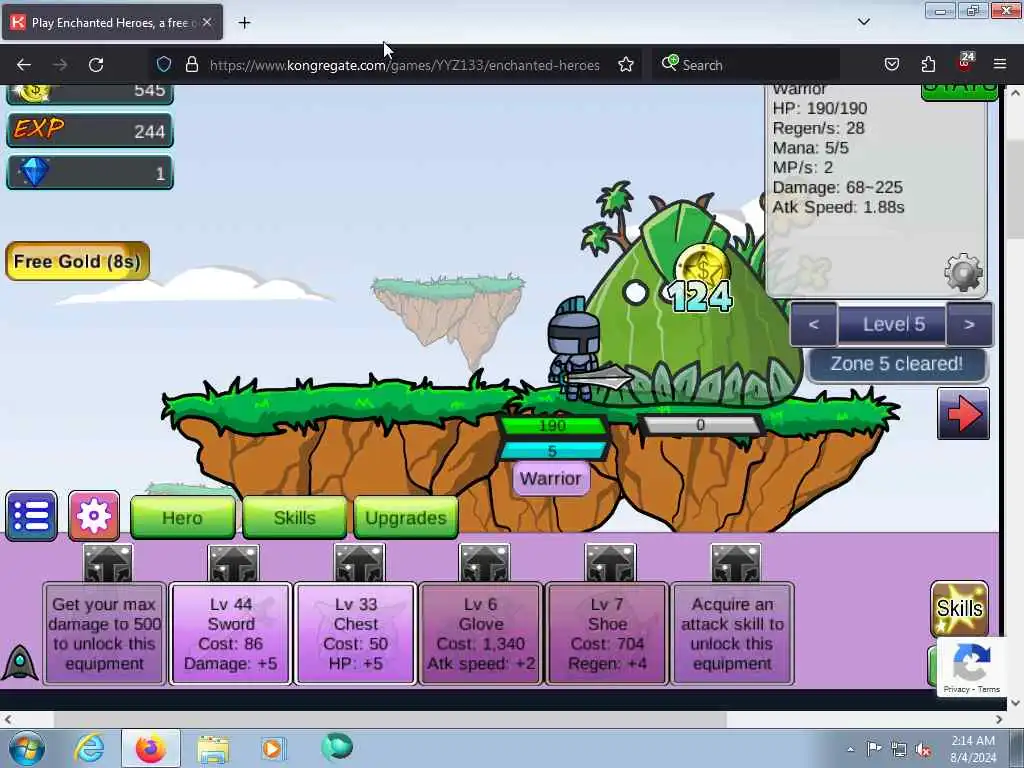
Task: Click the red arrow next zone button
Action: 963,413
